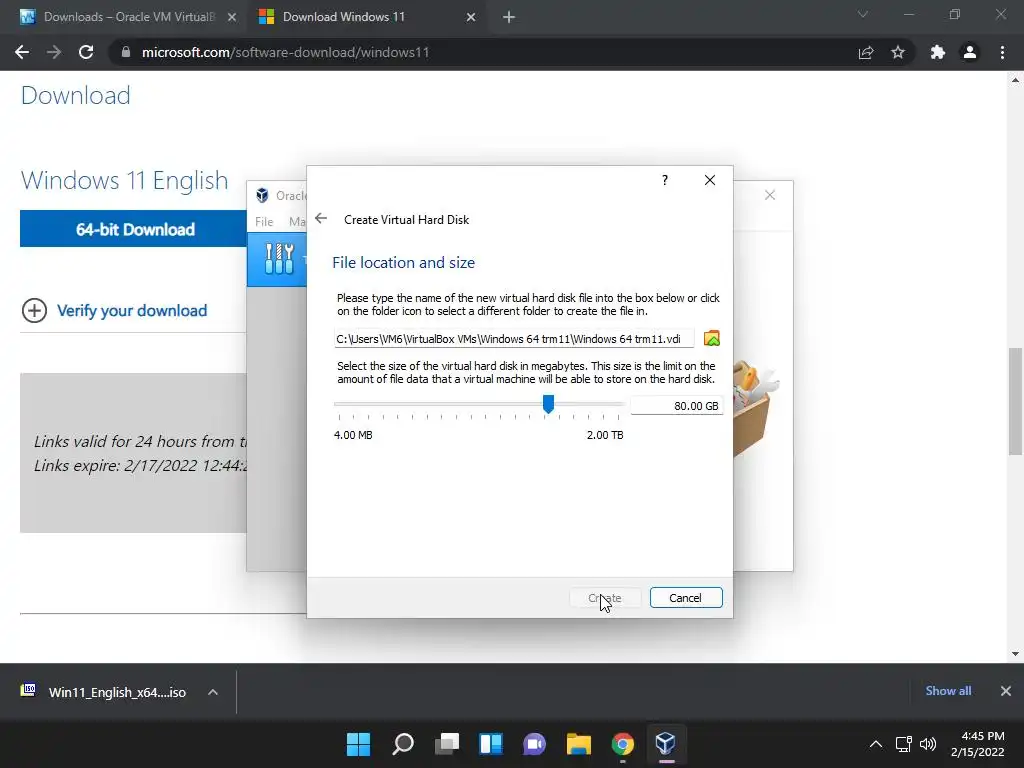The height and width of the screenshot is (768, 1024).
Task: Switch to VirtualBox on the taskbar
Action: pos(665,743)
